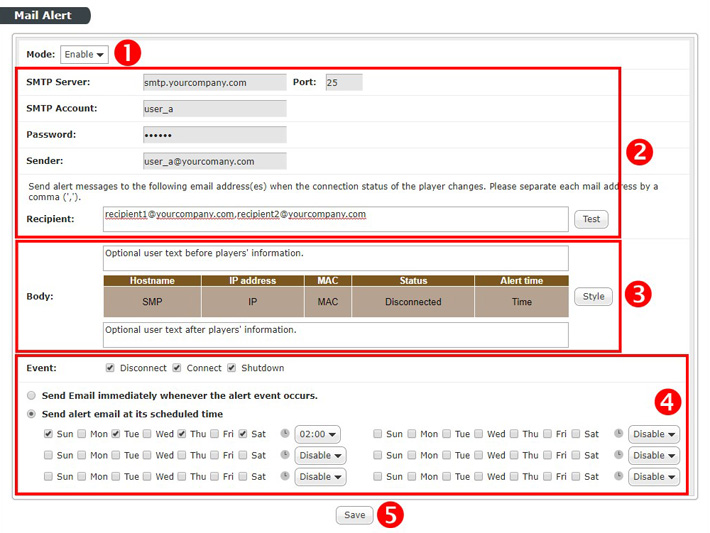Click the Mail Alert section title

point(43,15)
